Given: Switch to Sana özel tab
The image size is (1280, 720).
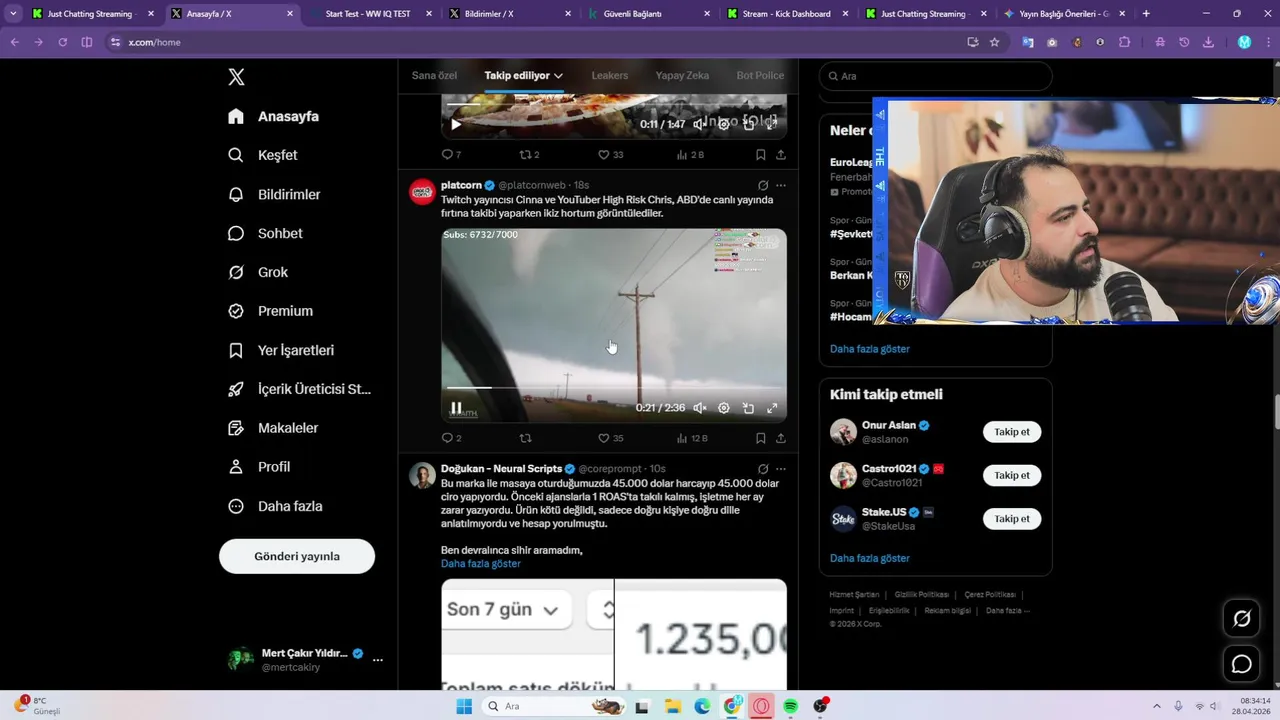Looking at the screenshot, I should (x=434, y=75).
